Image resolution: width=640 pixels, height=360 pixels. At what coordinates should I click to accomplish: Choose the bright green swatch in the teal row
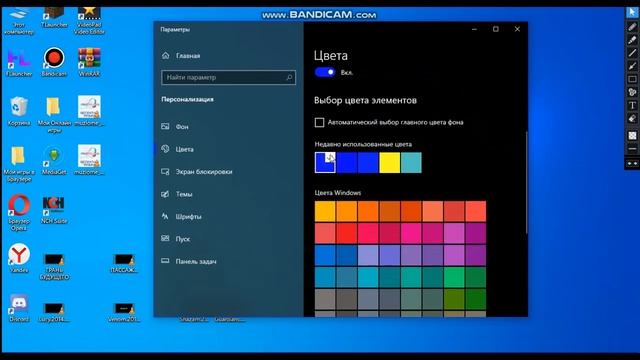click(454, 277)
